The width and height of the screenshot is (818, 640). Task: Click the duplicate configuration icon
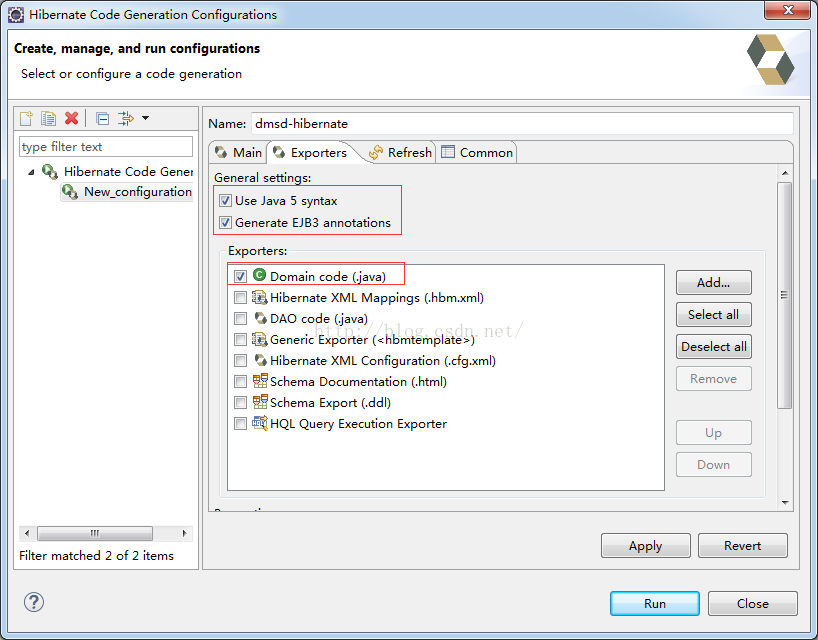pos(49,118)
